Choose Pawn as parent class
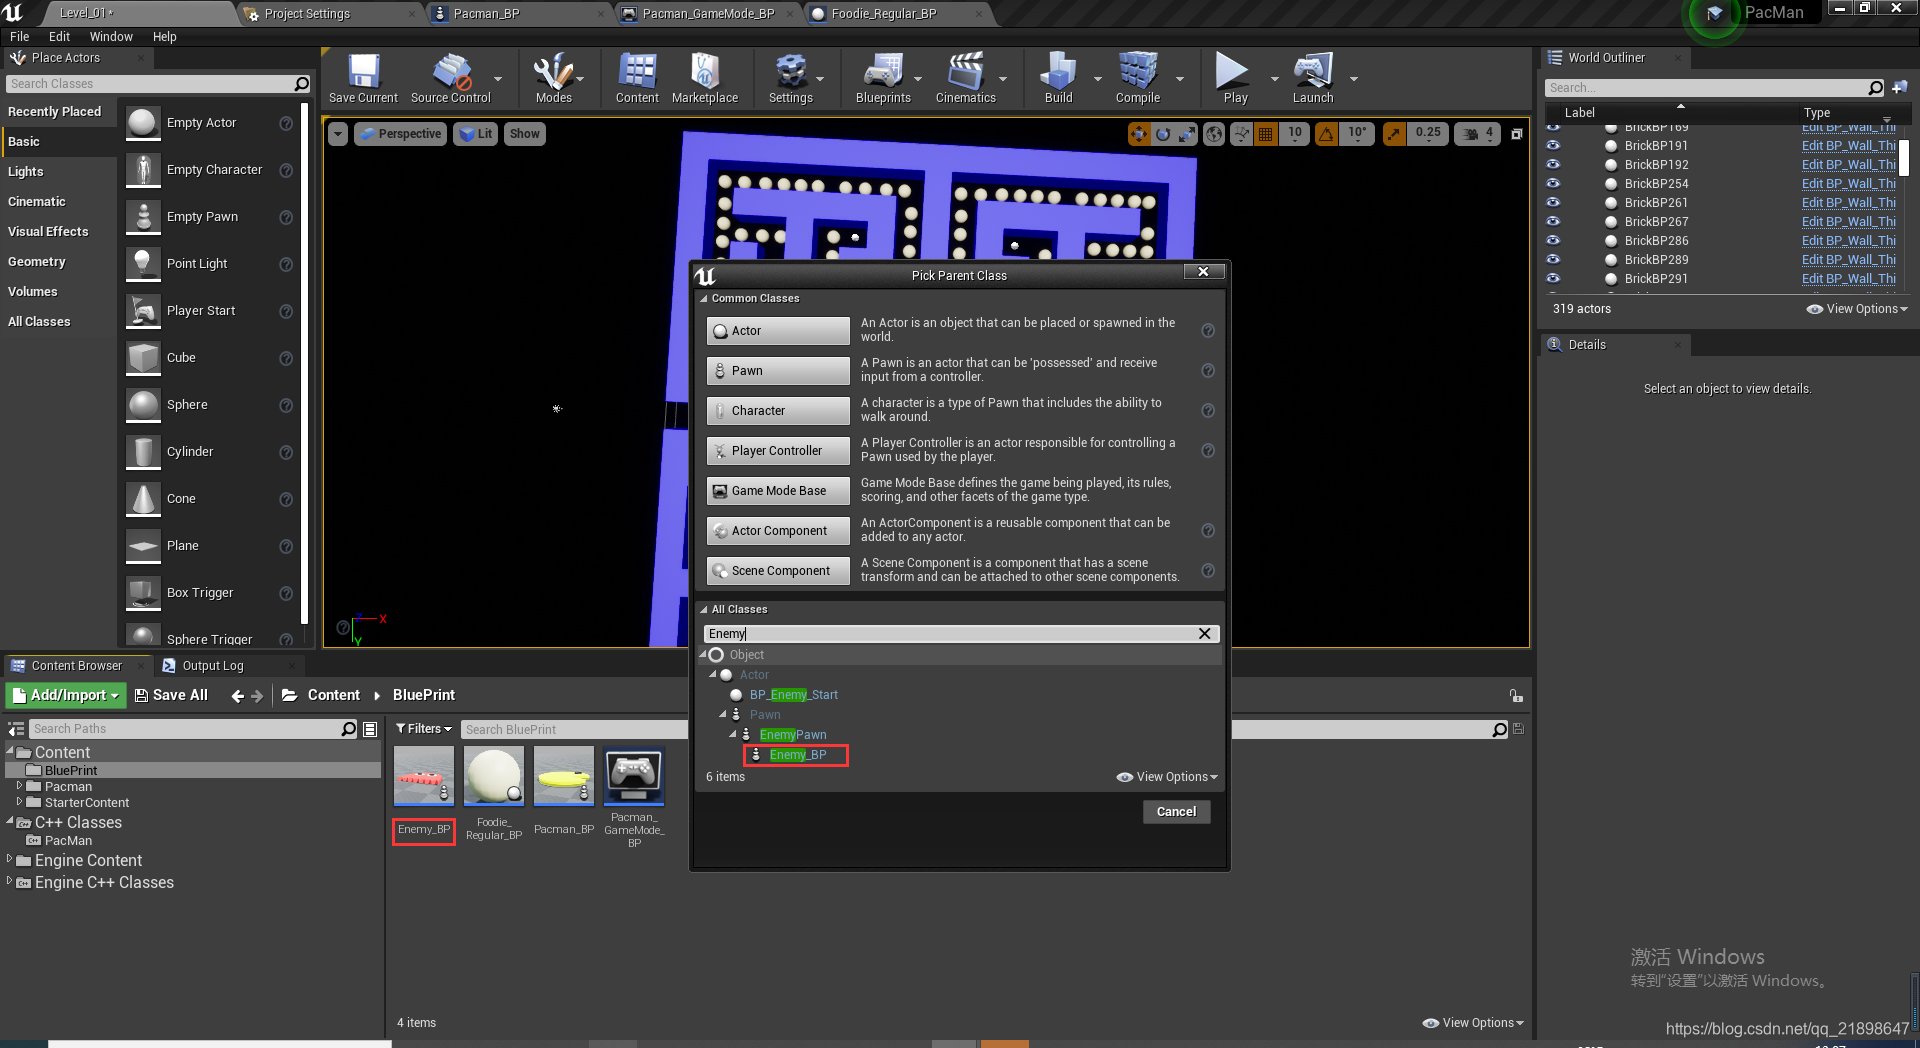 click(x=778, y=371)
